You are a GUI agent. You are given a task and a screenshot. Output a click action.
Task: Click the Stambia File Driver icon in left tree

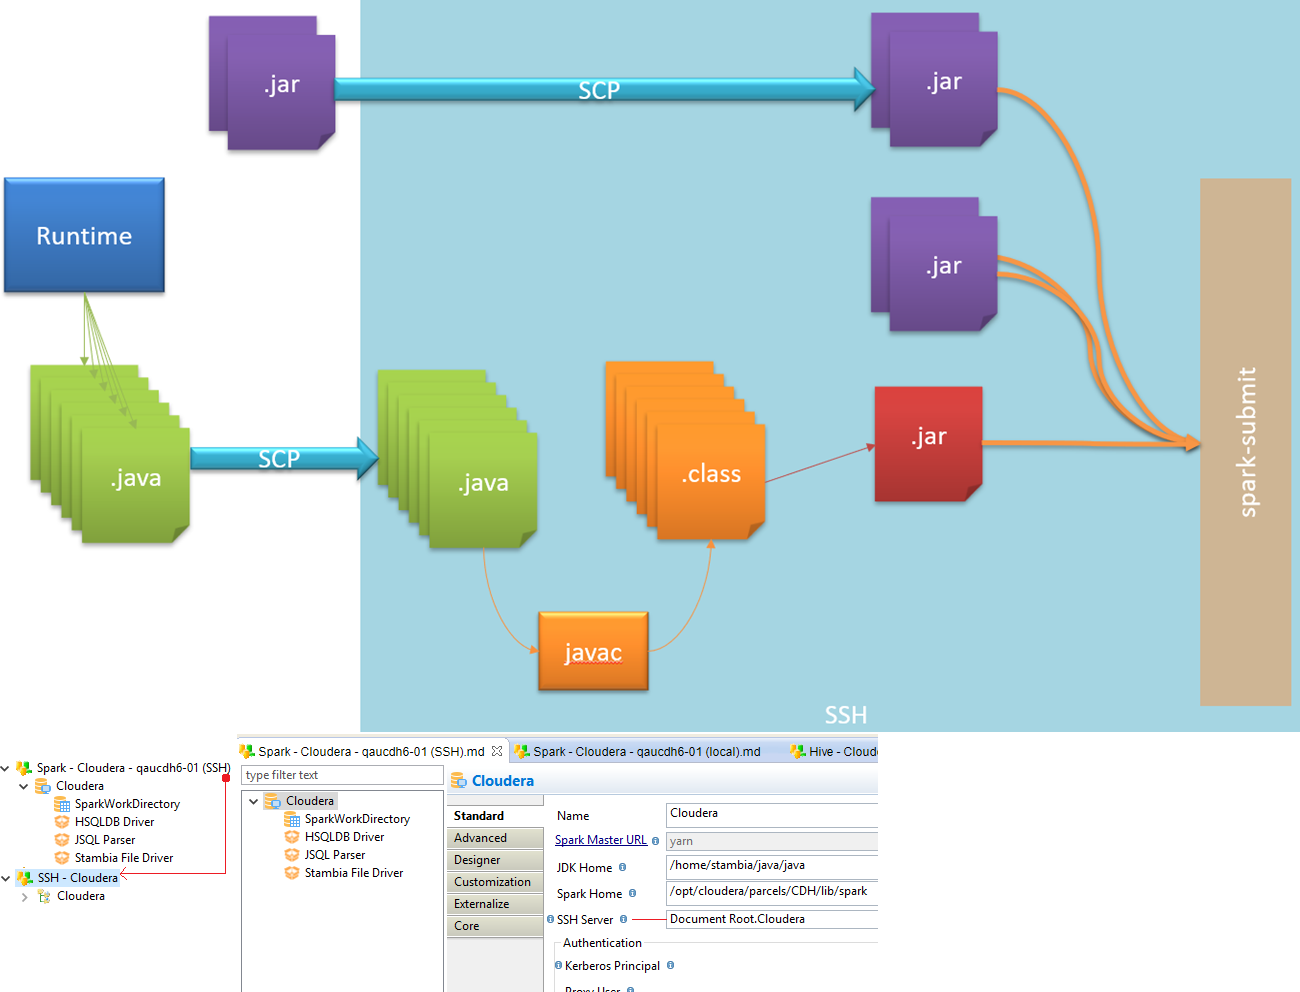62,858
